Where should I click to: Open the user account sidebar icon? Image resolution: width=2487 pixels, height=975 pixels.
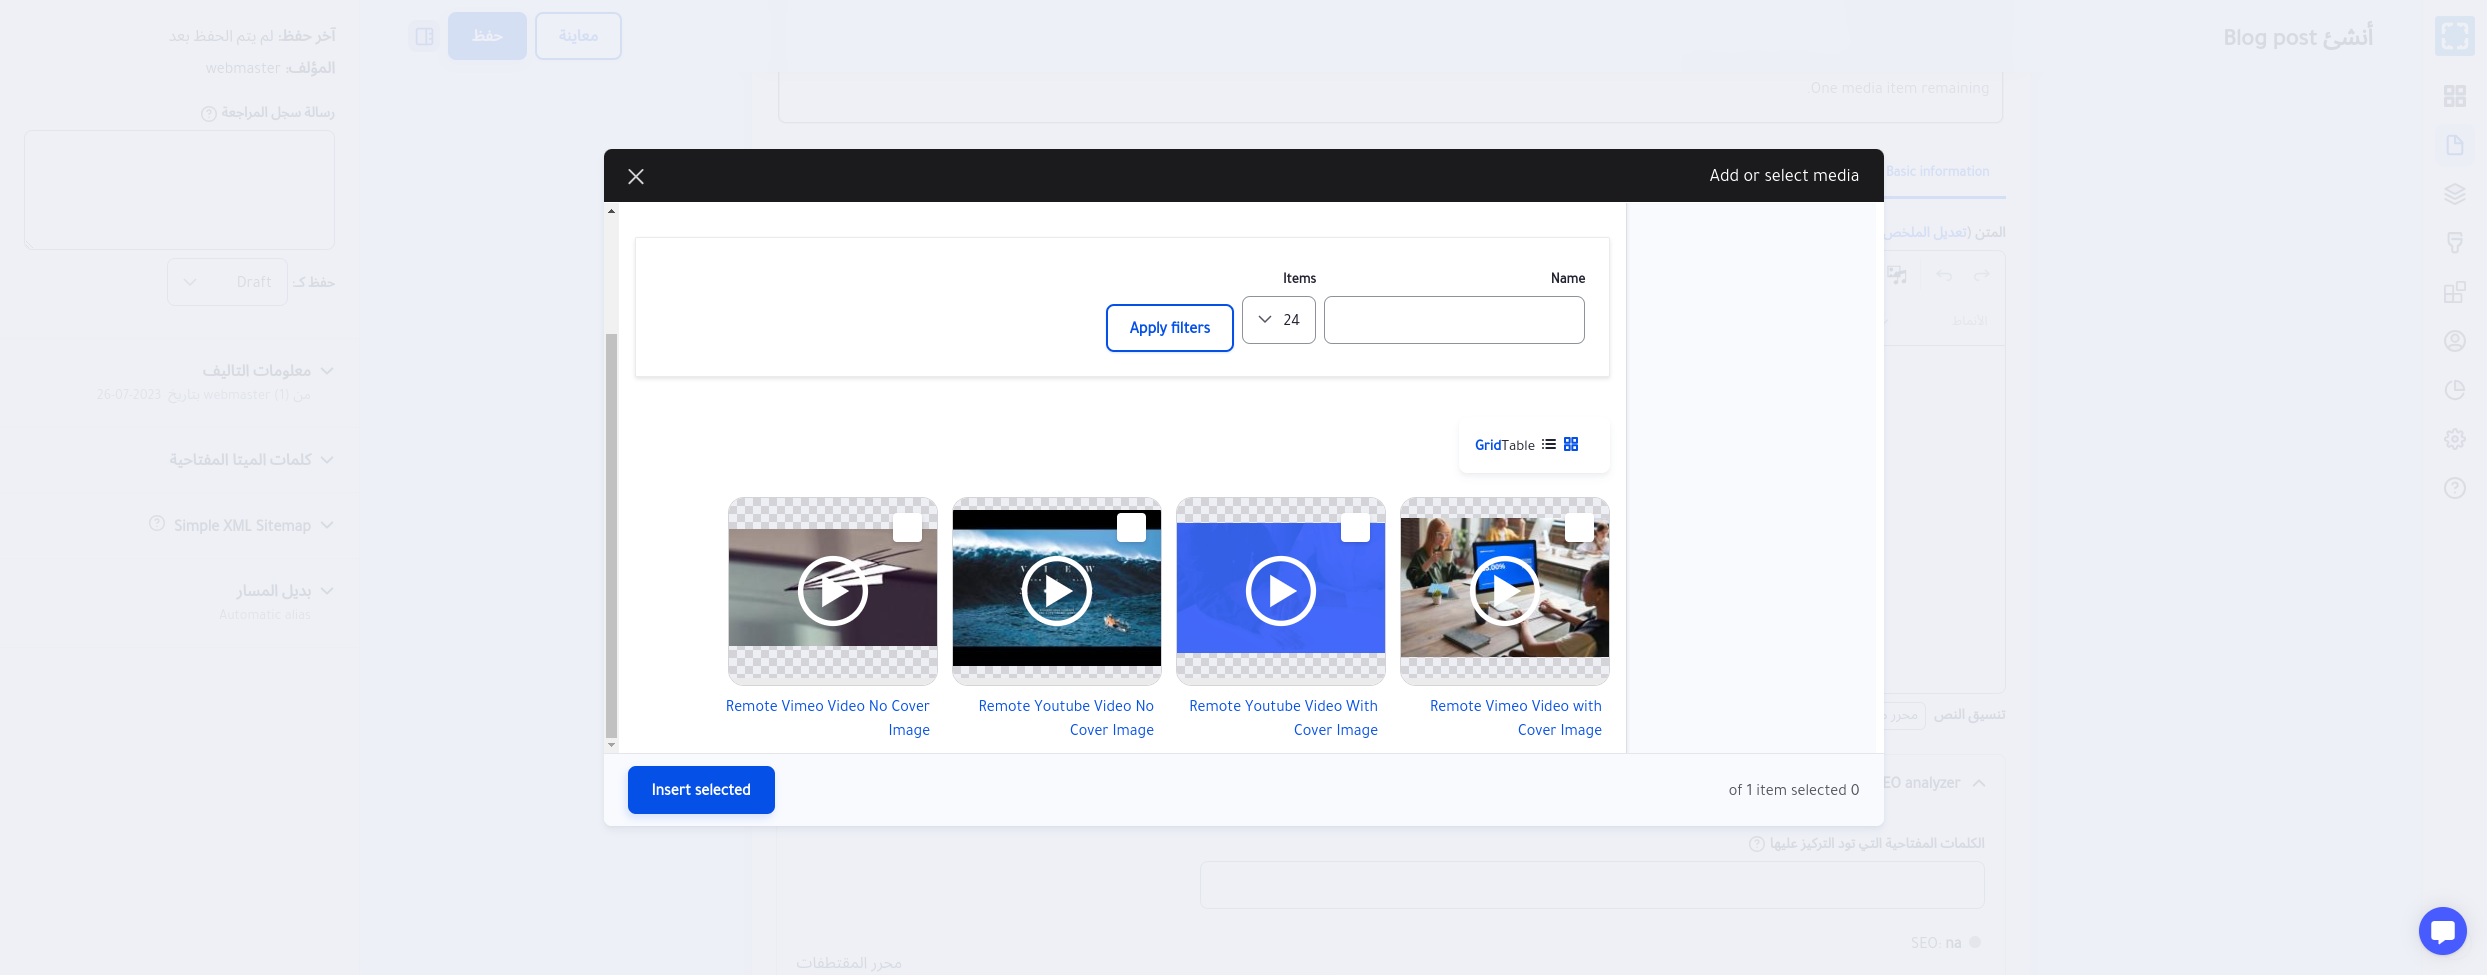2454,341
